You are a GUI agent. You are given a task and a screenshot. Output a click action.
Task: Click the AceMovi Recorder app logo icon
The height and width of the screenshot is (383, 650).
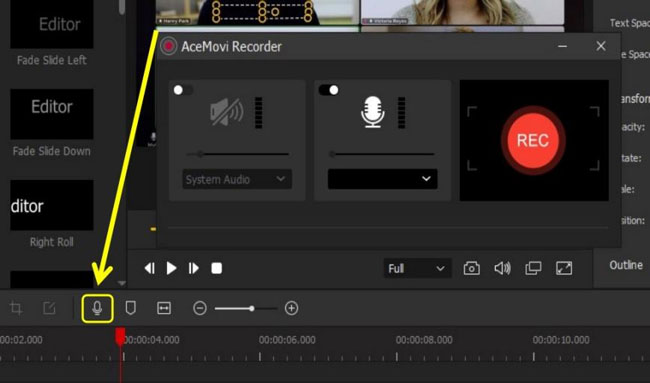pos(168,46)
